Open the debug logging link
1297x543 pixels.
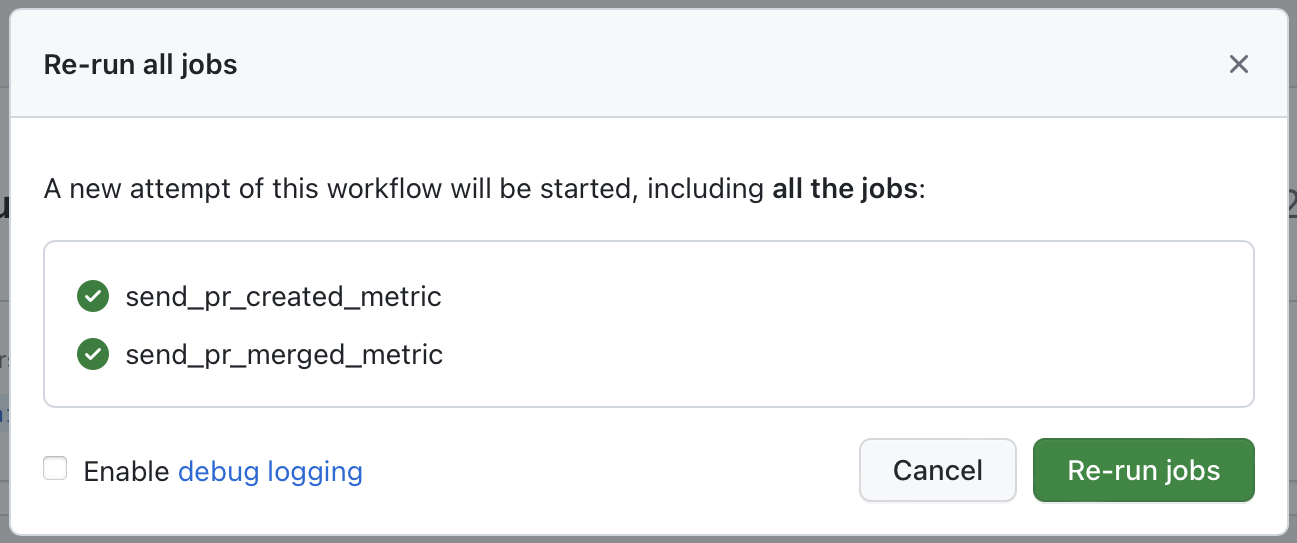tap(270, 471)
